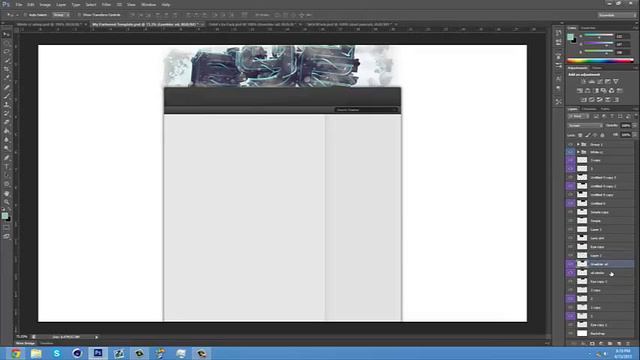Select the Gradient tool
Screen dimensions: 640x360
(7, 131)
